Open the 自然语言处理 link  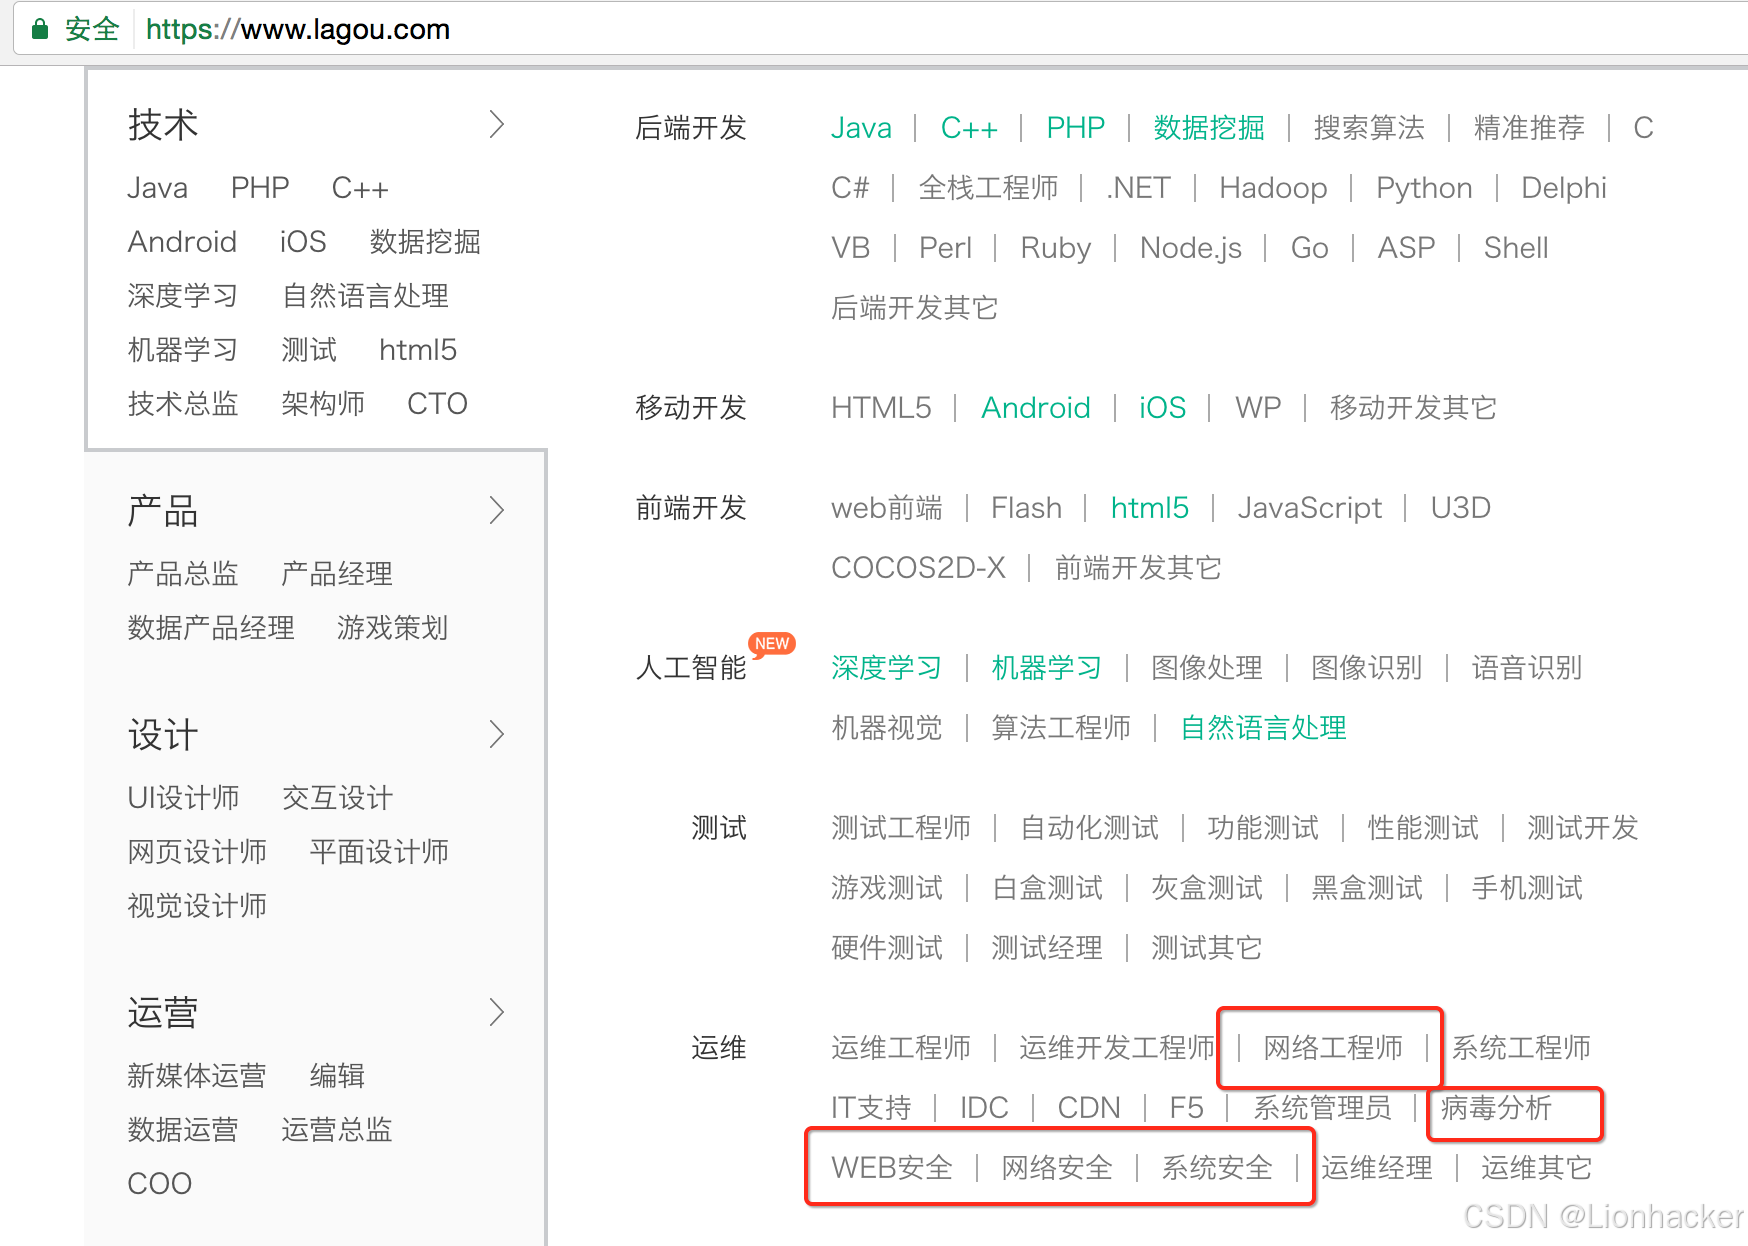point(1262,728)
